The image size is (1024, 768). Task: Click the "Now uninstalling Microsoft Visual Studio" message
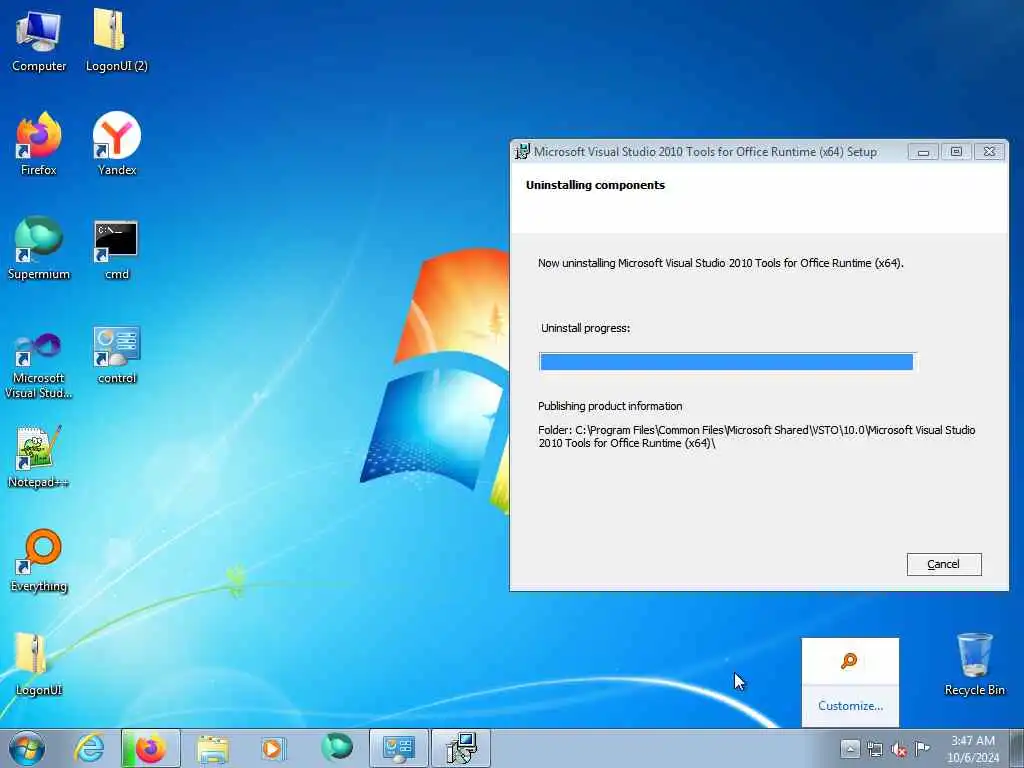pyautogui.click(x=721, y=263)
